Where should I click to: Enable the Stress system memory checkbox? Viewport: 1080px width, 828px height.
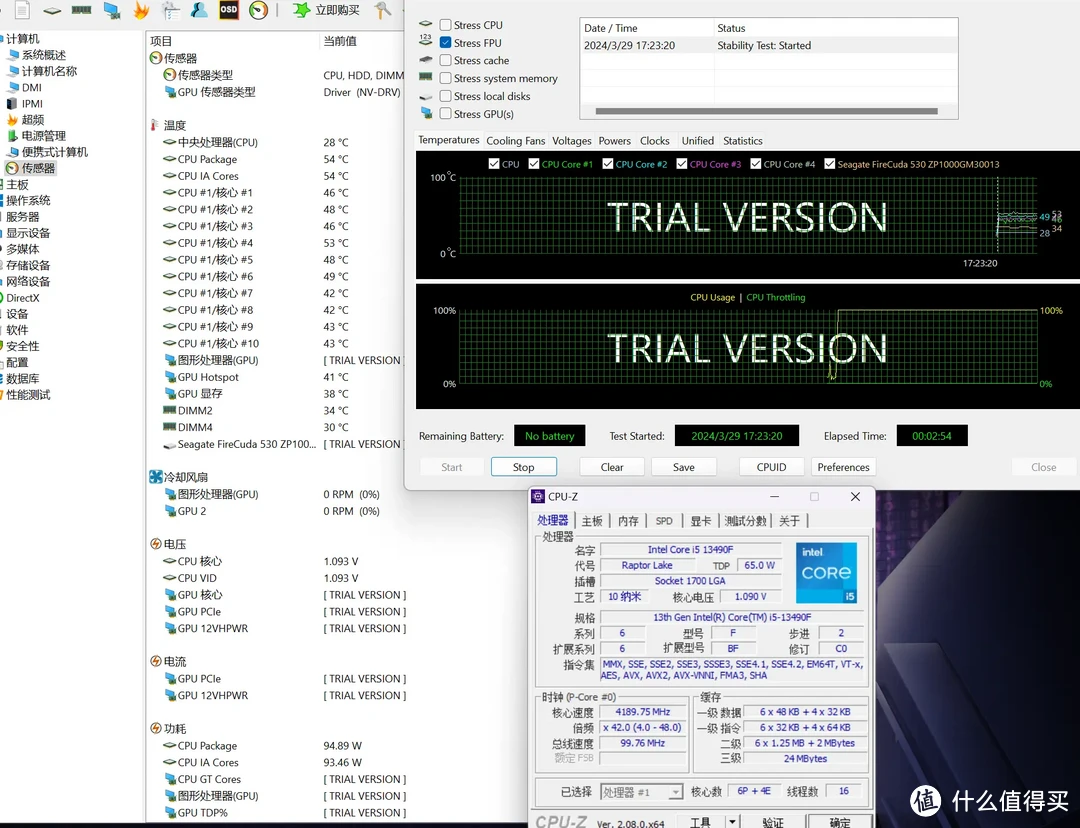pos(446,79)
